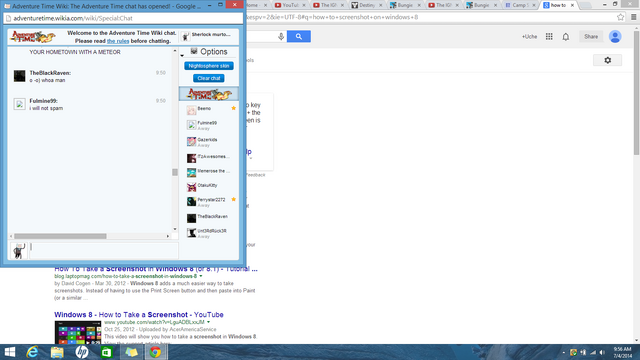
Task: Switch to the Destiny tab
Action: coord(367,5)
